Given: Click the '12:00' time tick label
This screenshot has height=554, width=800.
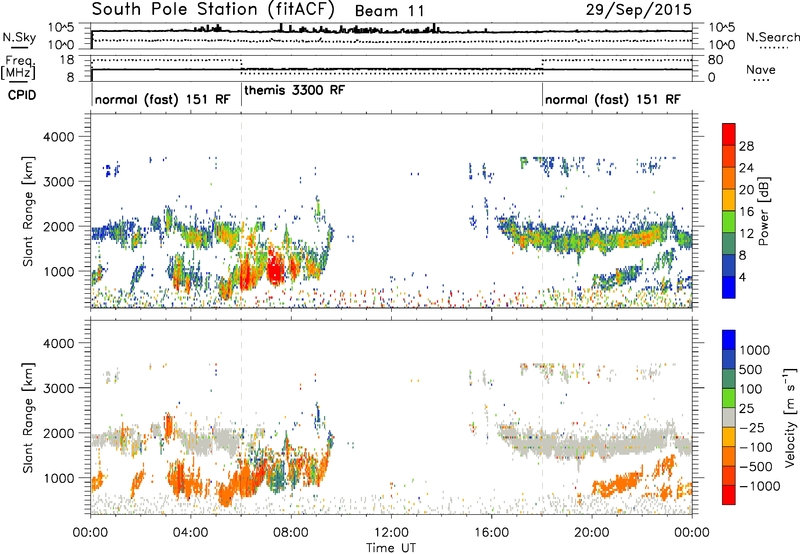Looking at the screenshot, I should 391,533.
